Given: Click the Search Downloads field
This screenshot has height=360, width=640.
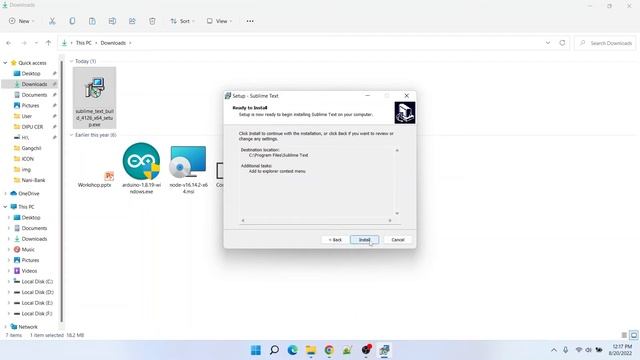Looking at the screenshot, I should [605, 43].
